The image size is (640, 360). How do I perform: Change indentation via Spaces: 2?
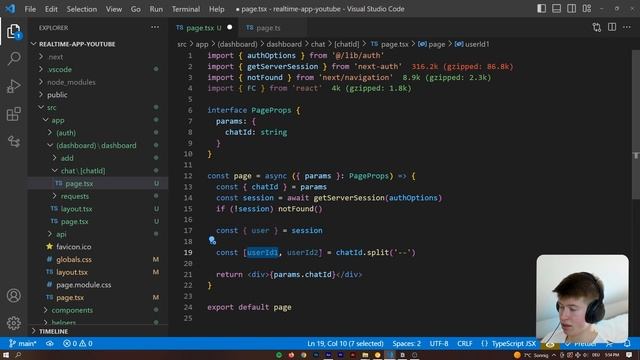(x=407, y=344)
